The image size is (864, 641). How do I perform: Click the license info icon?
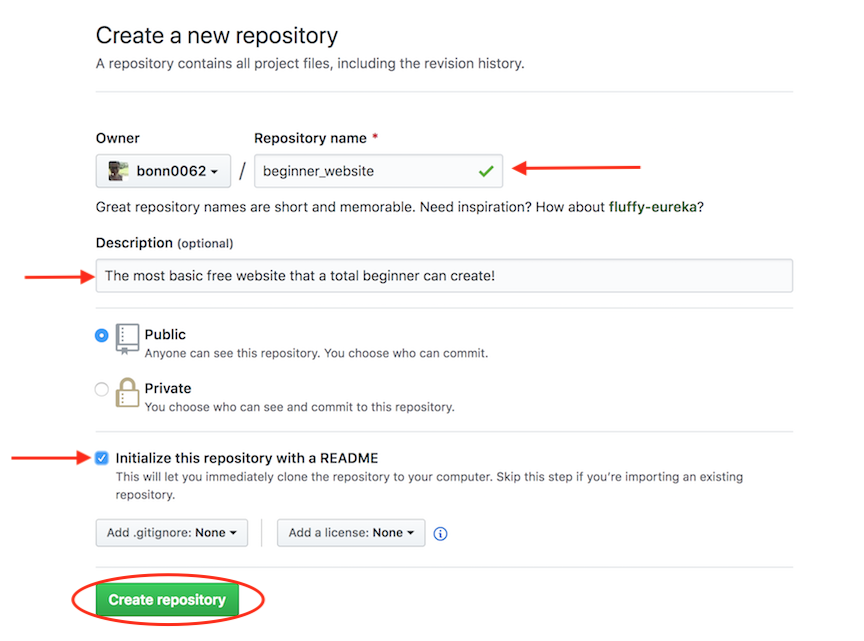coord(441,534)
